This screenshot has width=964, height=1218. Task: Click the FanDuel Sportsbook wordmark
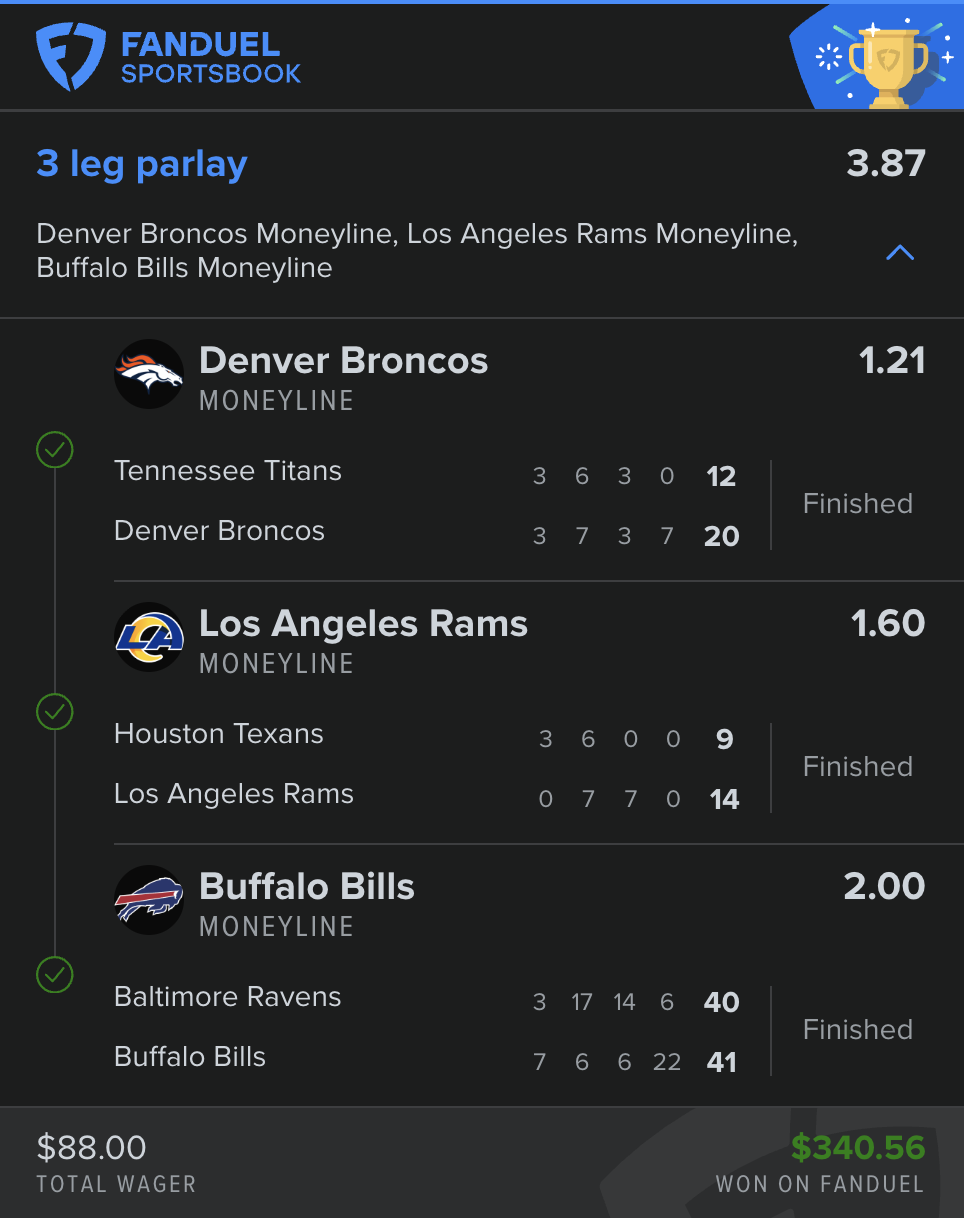[x=210, y=58]
